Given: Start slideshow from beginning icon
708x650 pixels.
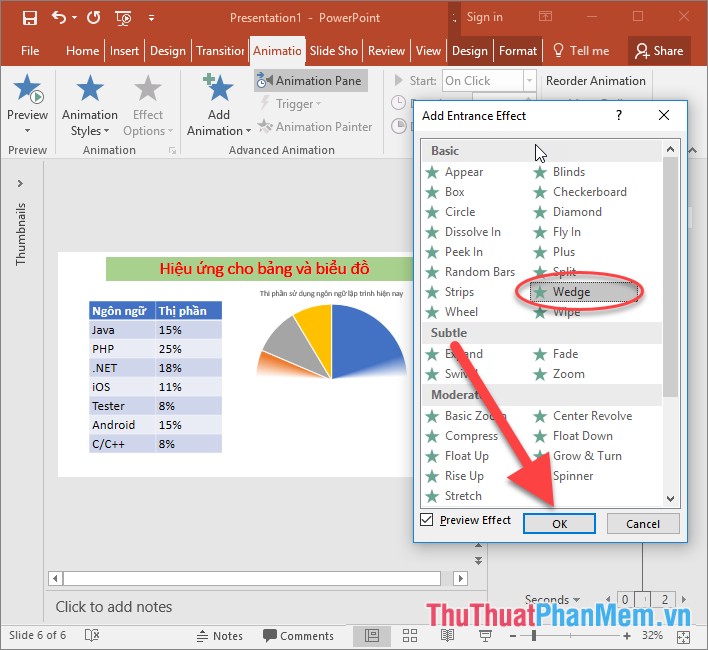Looking at the screenshot, I should pyautogui.click(x=123, y=18).
